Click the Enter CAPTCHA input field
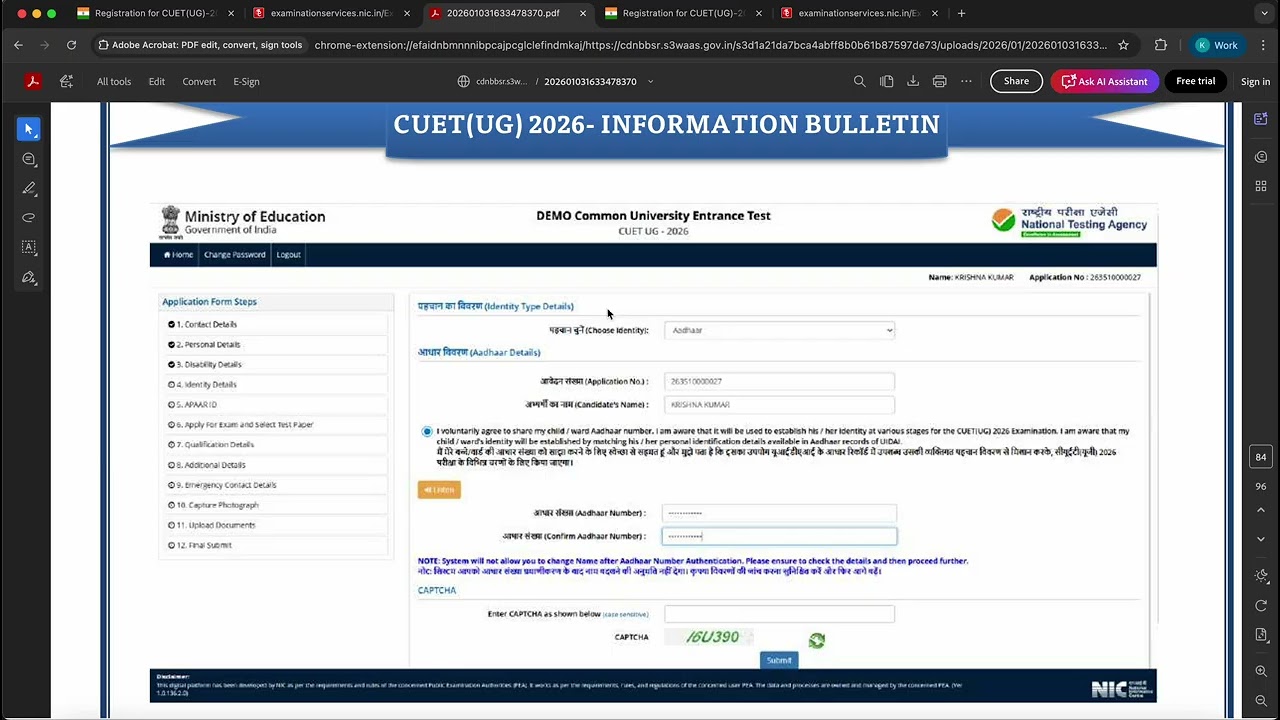Image resolution: width=1280 pixels, height=720 pixels. coord(779,613)
